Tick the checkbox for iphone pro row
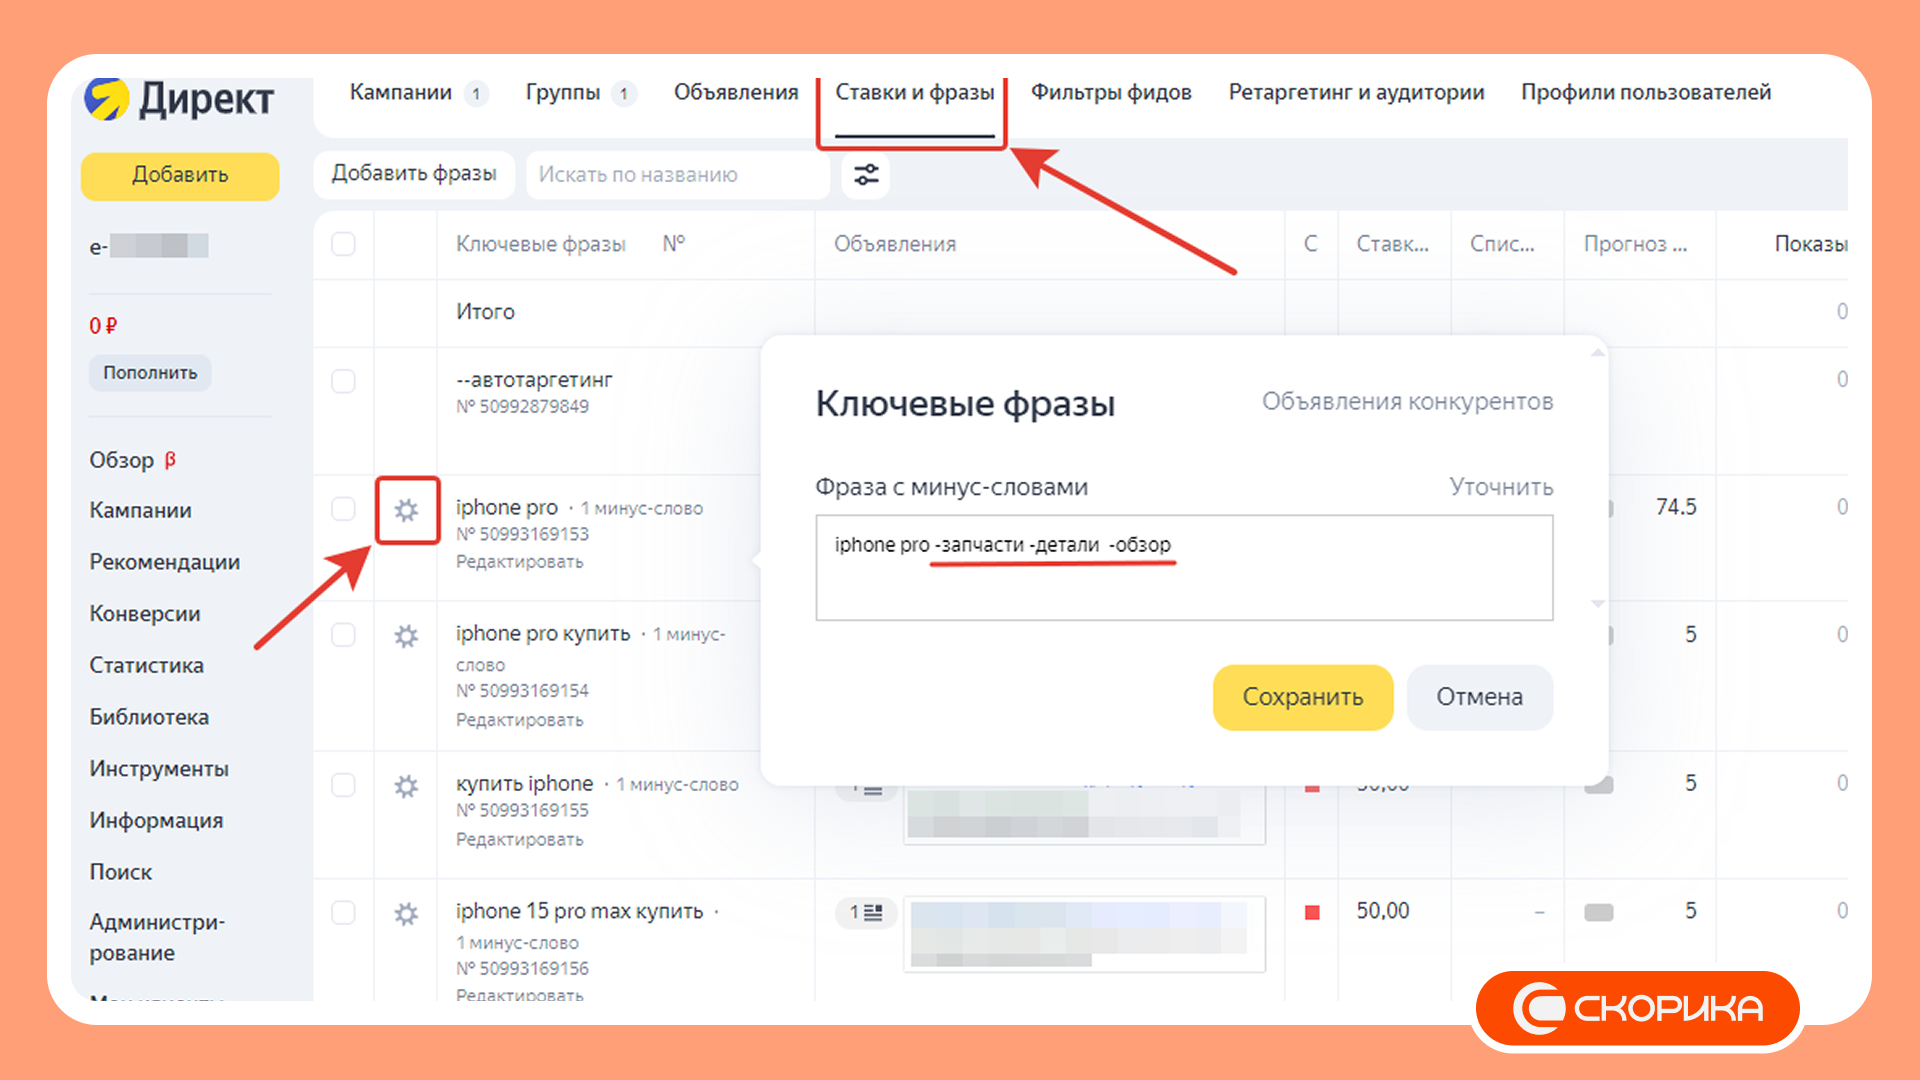The height and width of the screenshot is (1080, 1920). point(343,508)
